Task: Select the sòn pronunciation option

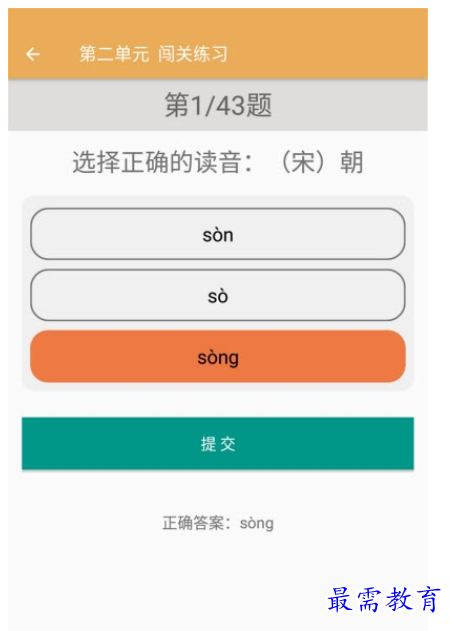Action: pyautogui.click(x=218, y=234)
